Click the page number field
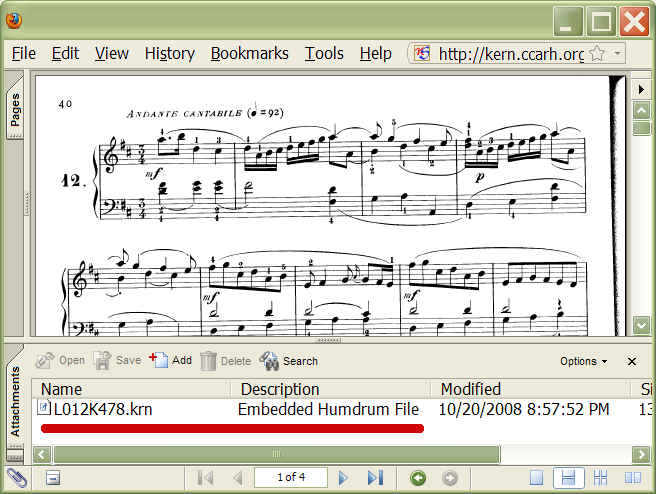Viewport: 656px width, 494px height. [x=291, y=478]
